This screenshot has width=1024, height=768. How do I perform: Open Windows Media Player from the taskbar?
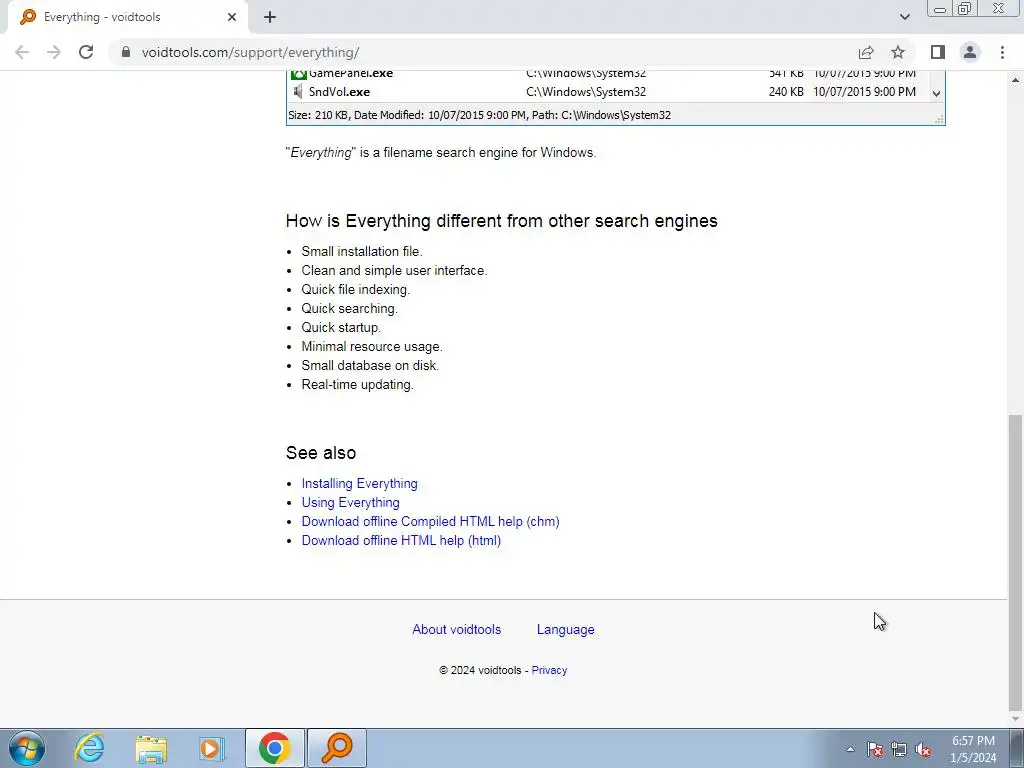(212, 748)
